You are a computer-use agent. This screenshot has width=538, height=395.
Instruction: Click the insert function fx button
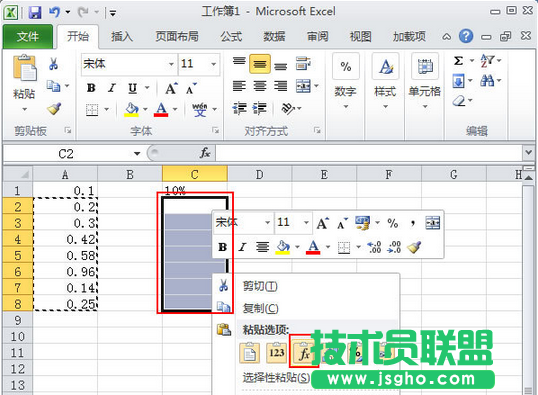point(205,152)
